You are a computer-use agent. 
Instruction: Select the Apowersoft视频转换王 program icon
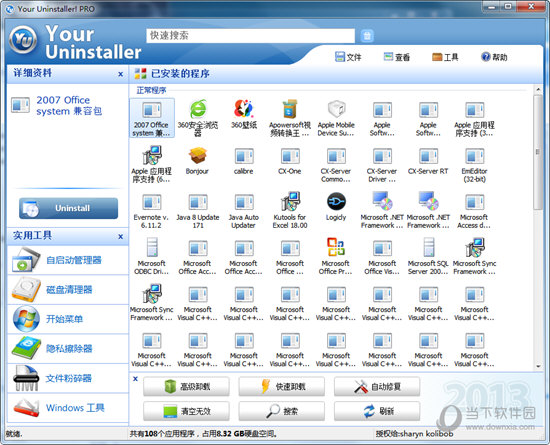[290, 117]
